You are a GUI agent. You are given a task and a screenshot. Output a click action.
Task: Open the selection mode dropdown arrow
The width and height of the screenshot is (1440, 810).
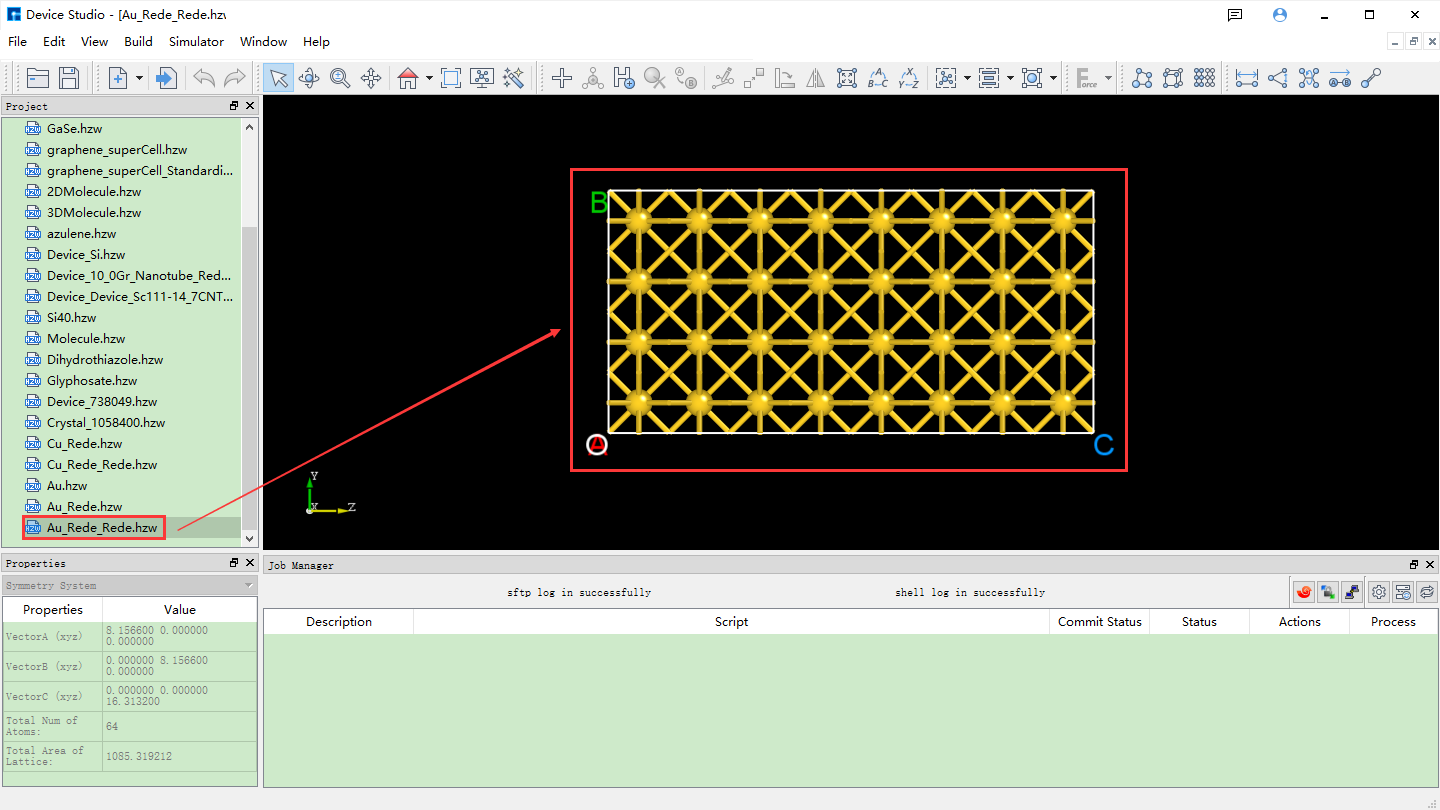coord(967,78)
